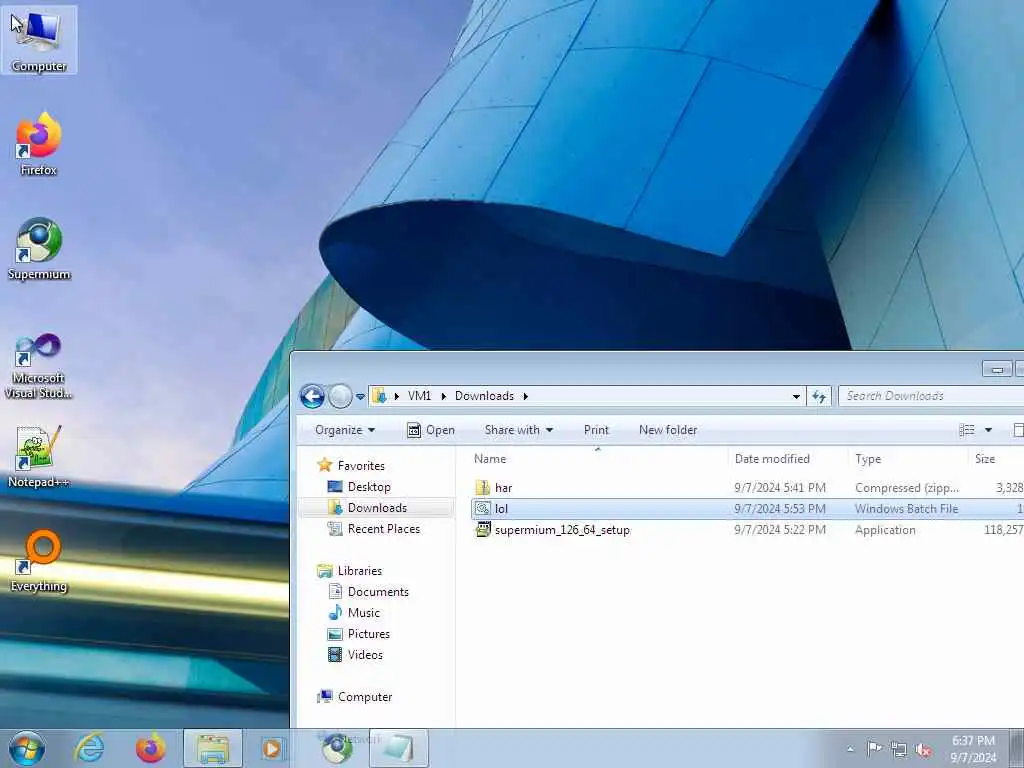The width and height of the screenshot is (1024, 768).
Task: Click the VM1 breadcrumb
Action: (x=419, y=396)
